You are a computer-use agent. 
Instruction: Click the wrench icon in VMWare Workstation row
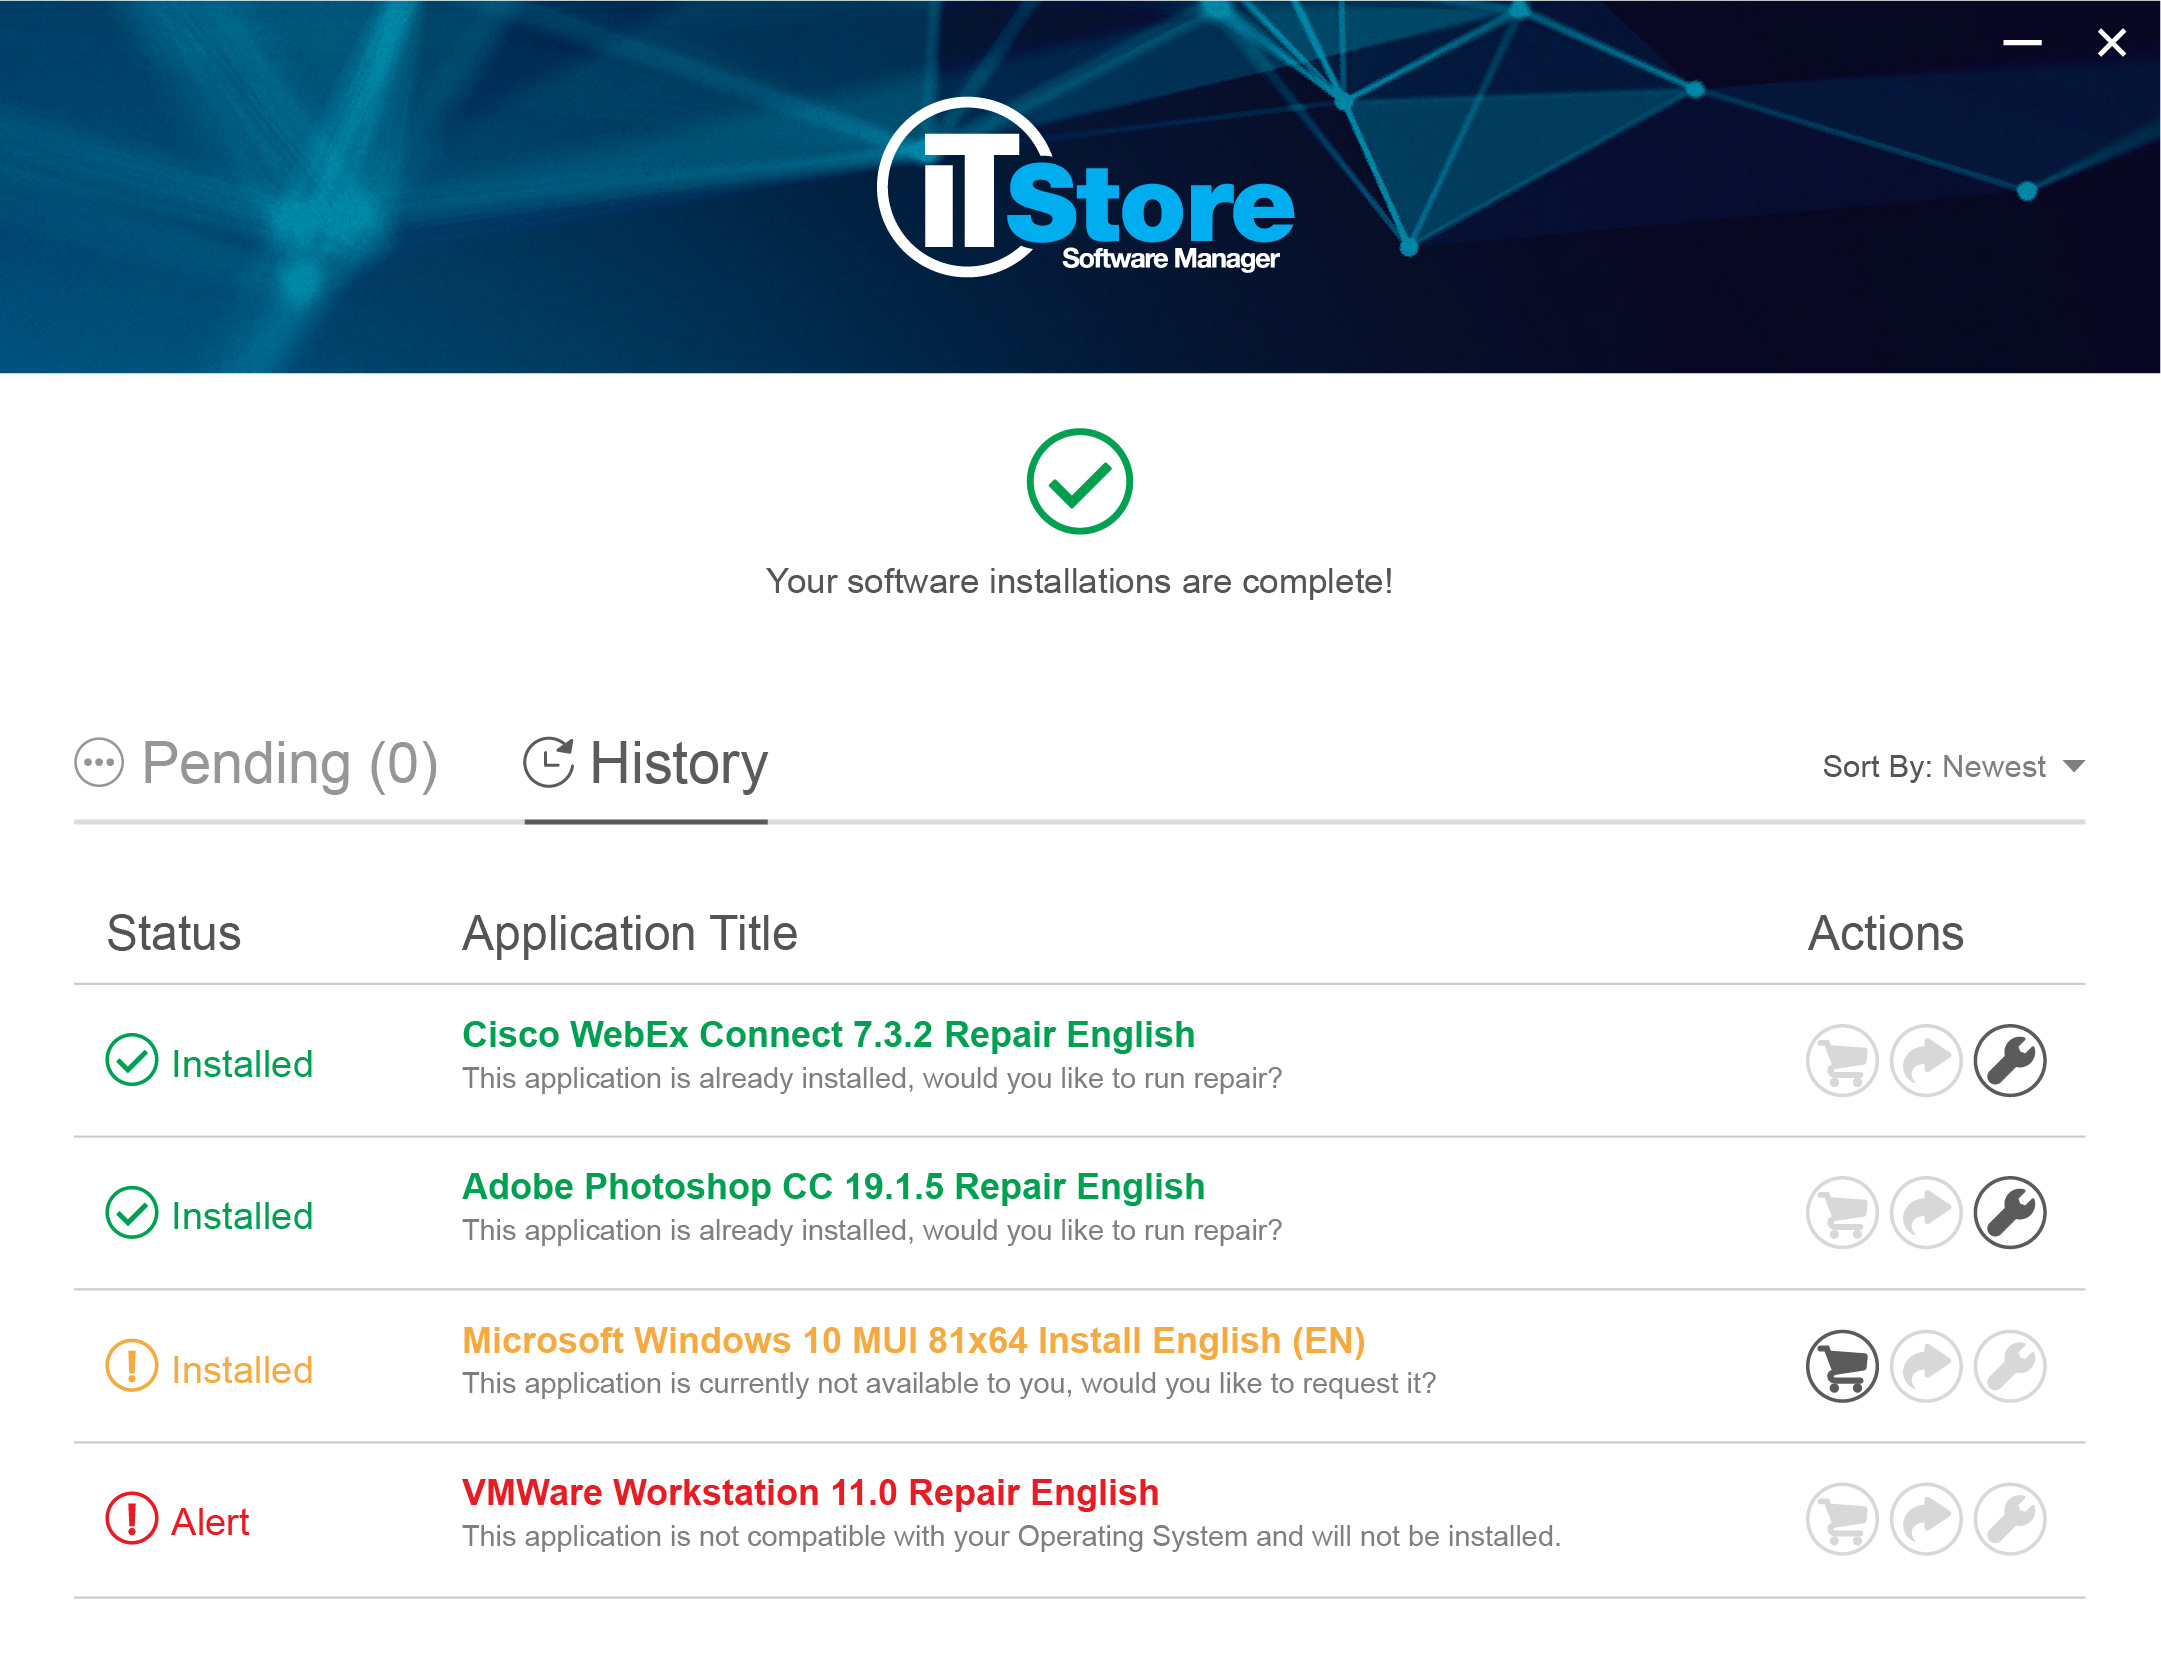(2009, 1519)
